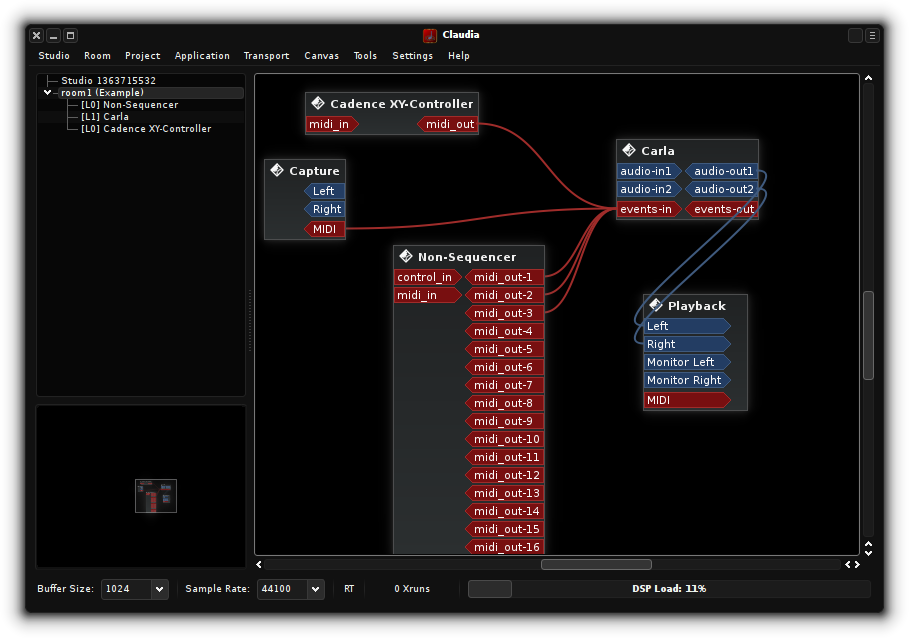Click the Playback box diamond icon
Image resolution: width=909 pixels, height=638 pixels.
tap(656, 305)
